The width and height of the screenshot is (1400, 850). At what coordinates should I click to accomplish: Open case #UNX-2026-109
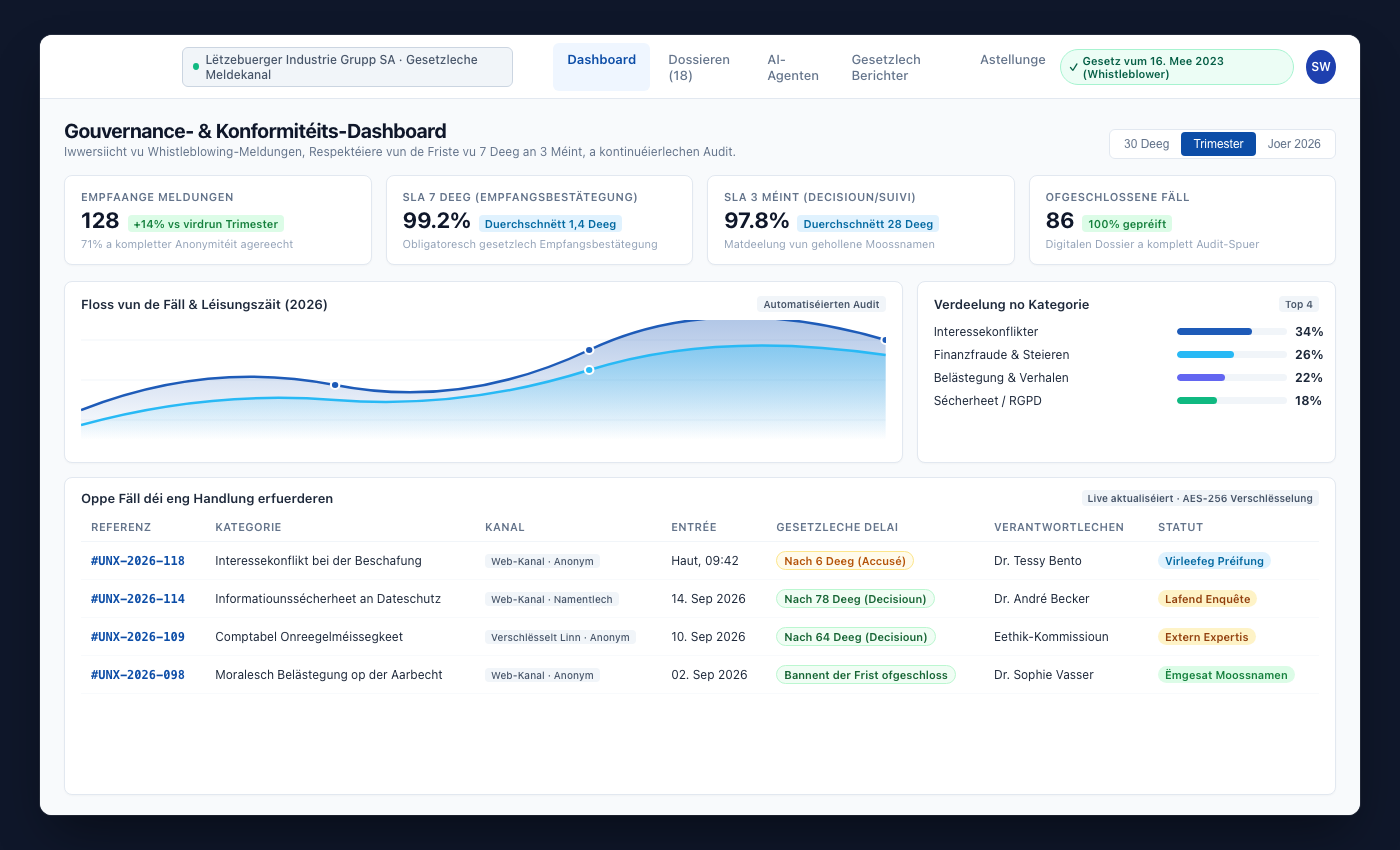pos(138,637)
